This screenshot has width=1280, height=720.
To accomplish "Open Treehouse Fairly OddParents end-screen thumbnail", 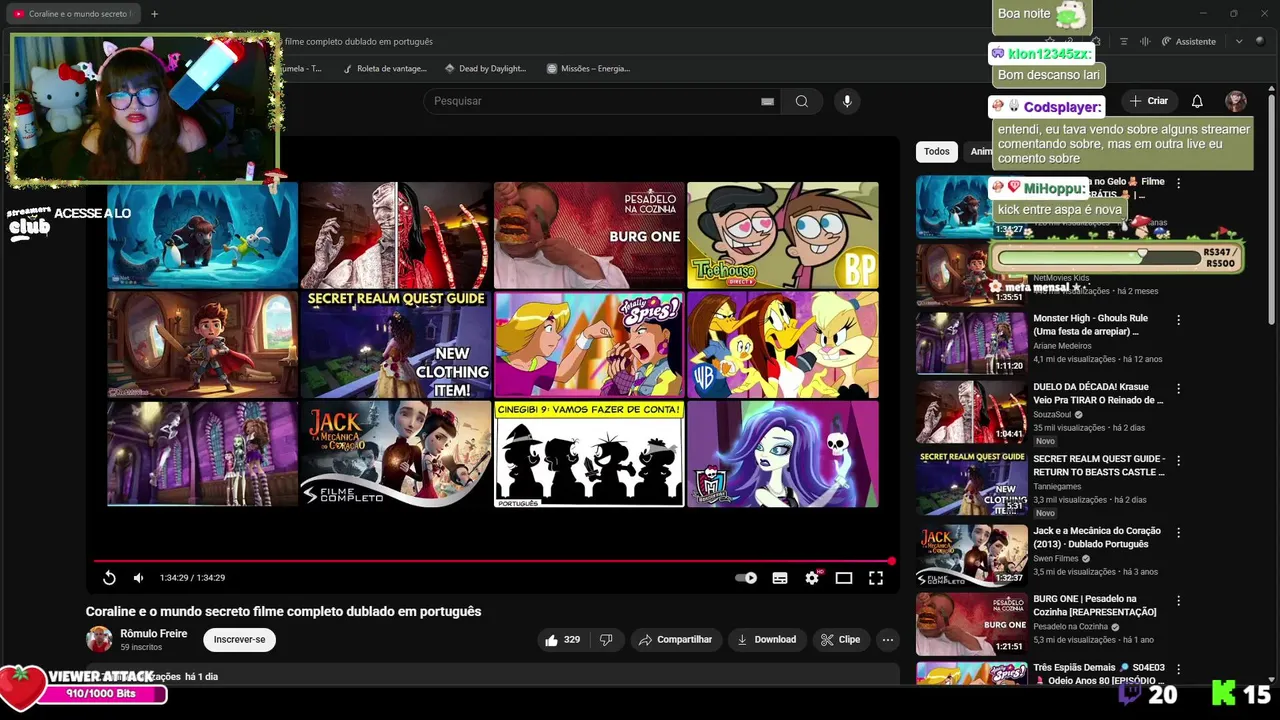I will point(783,235).
